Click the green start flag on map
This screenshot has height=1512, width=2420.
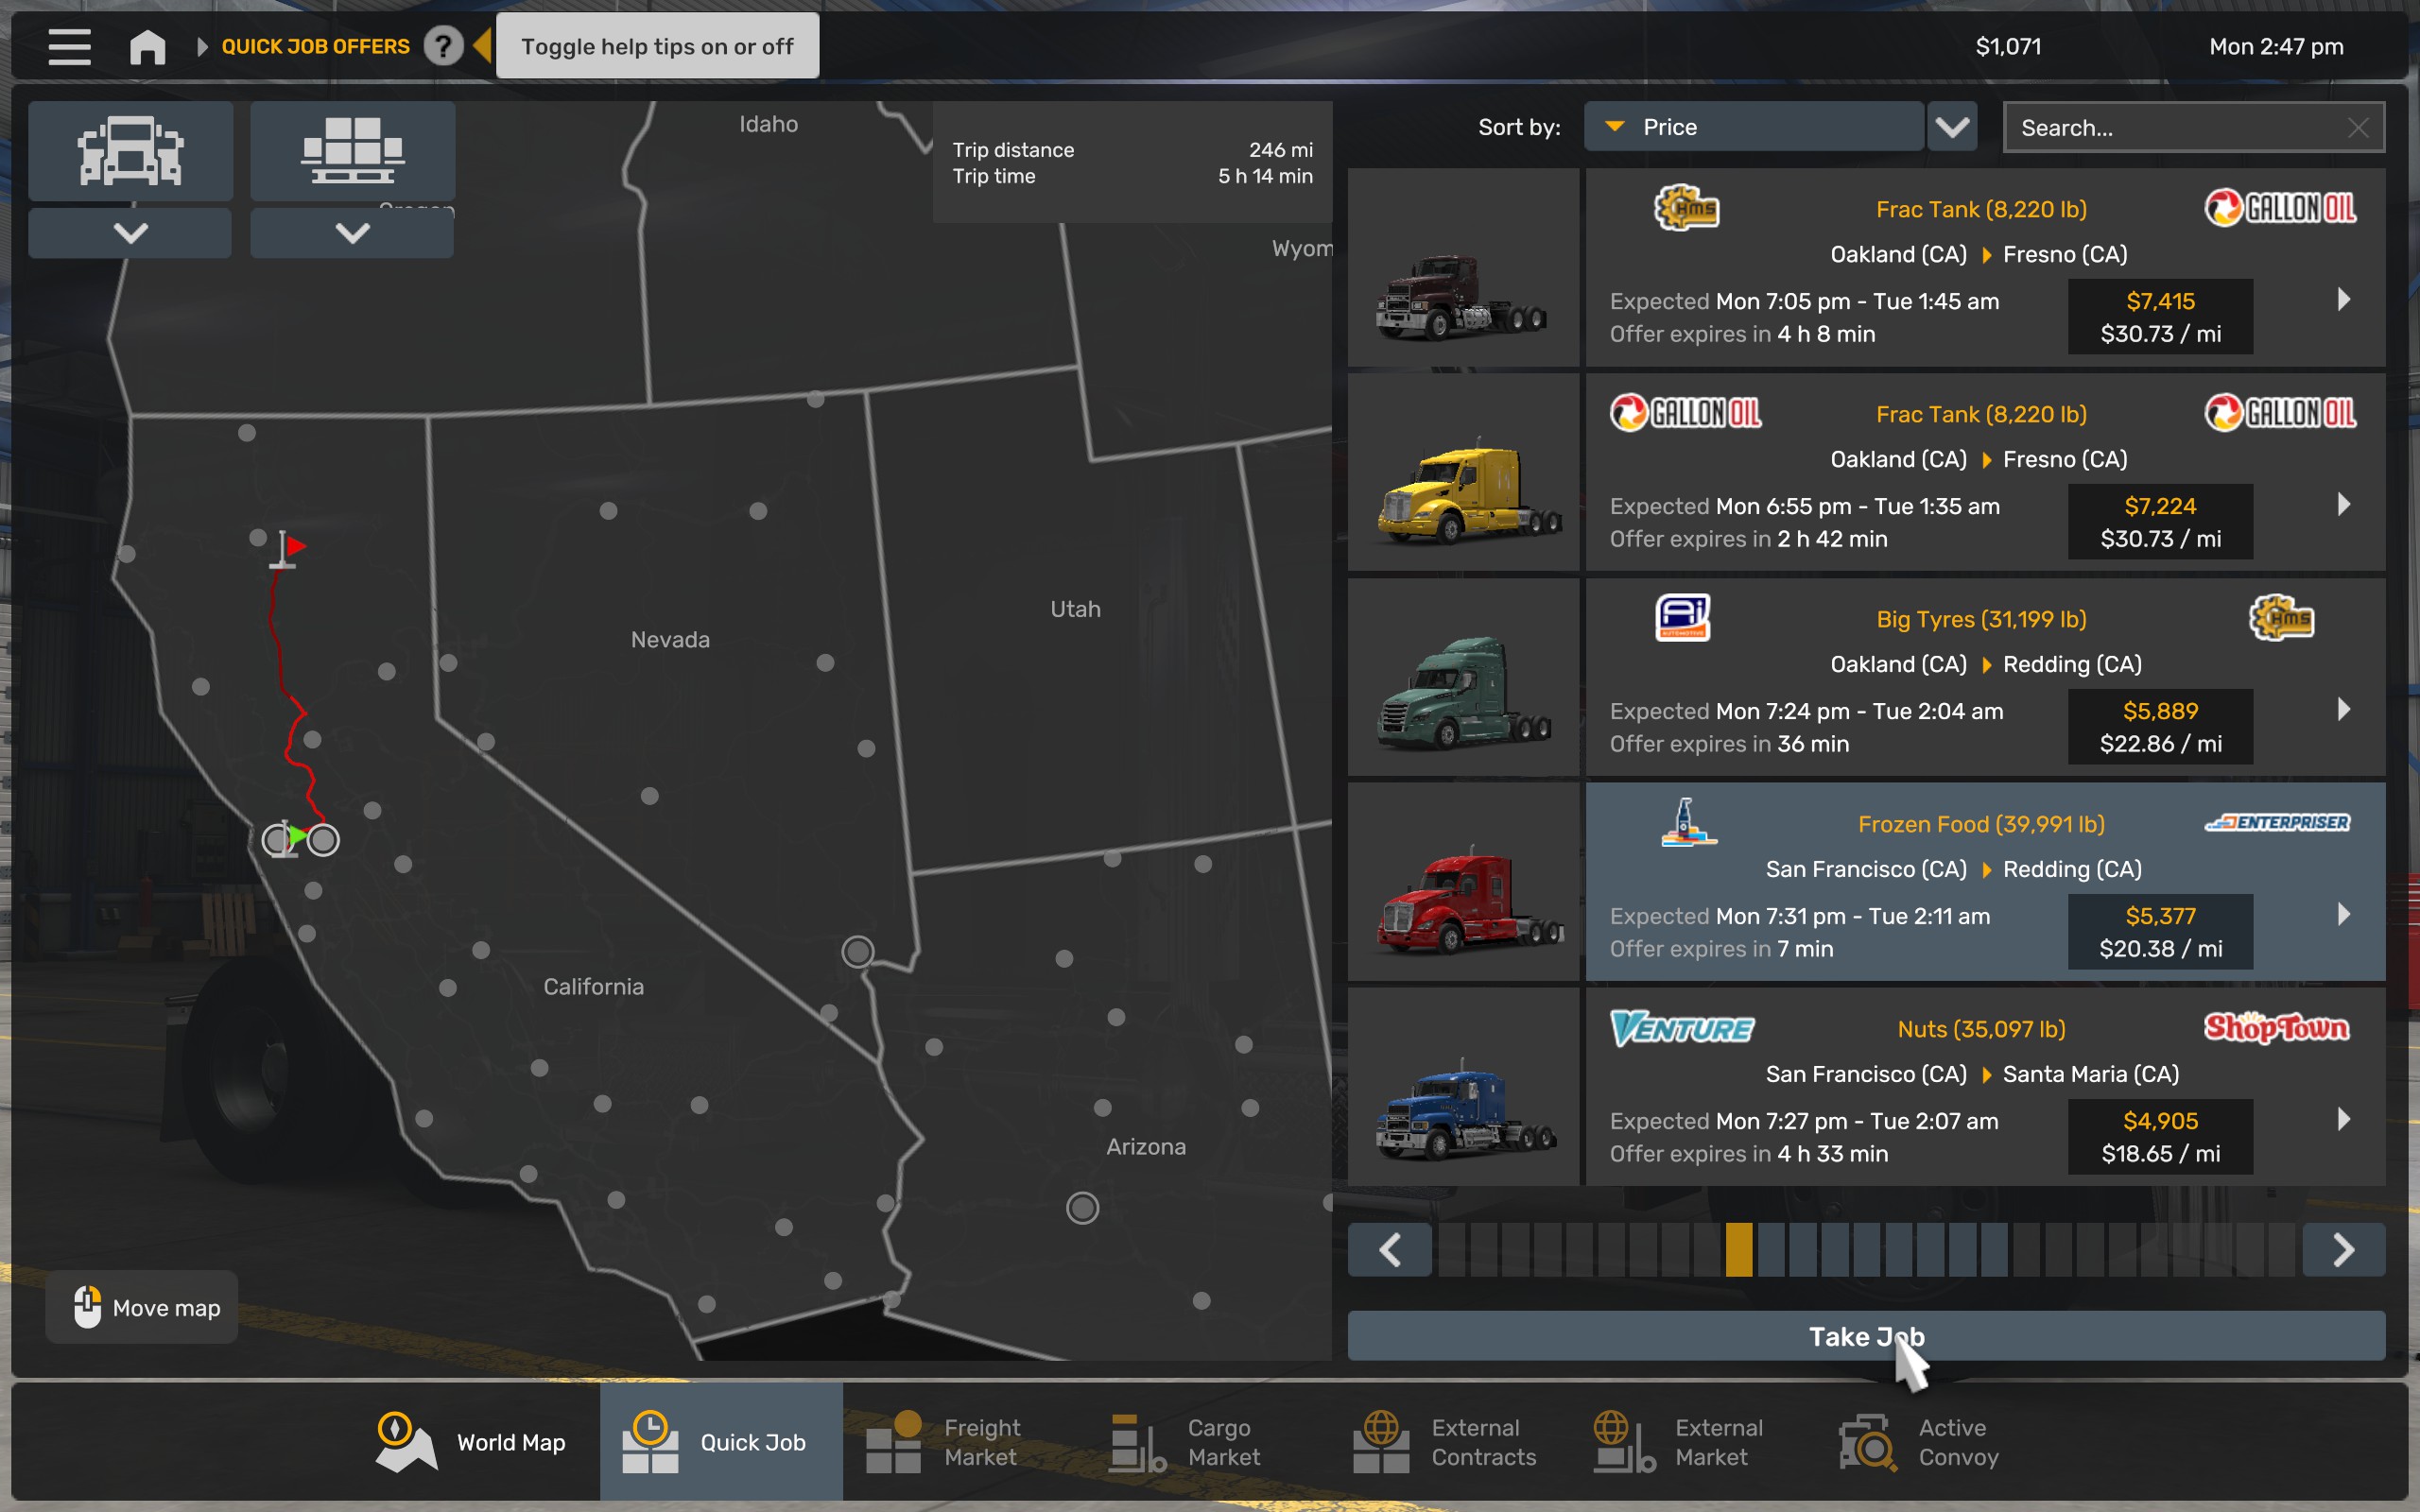click(x=290, y=838)
